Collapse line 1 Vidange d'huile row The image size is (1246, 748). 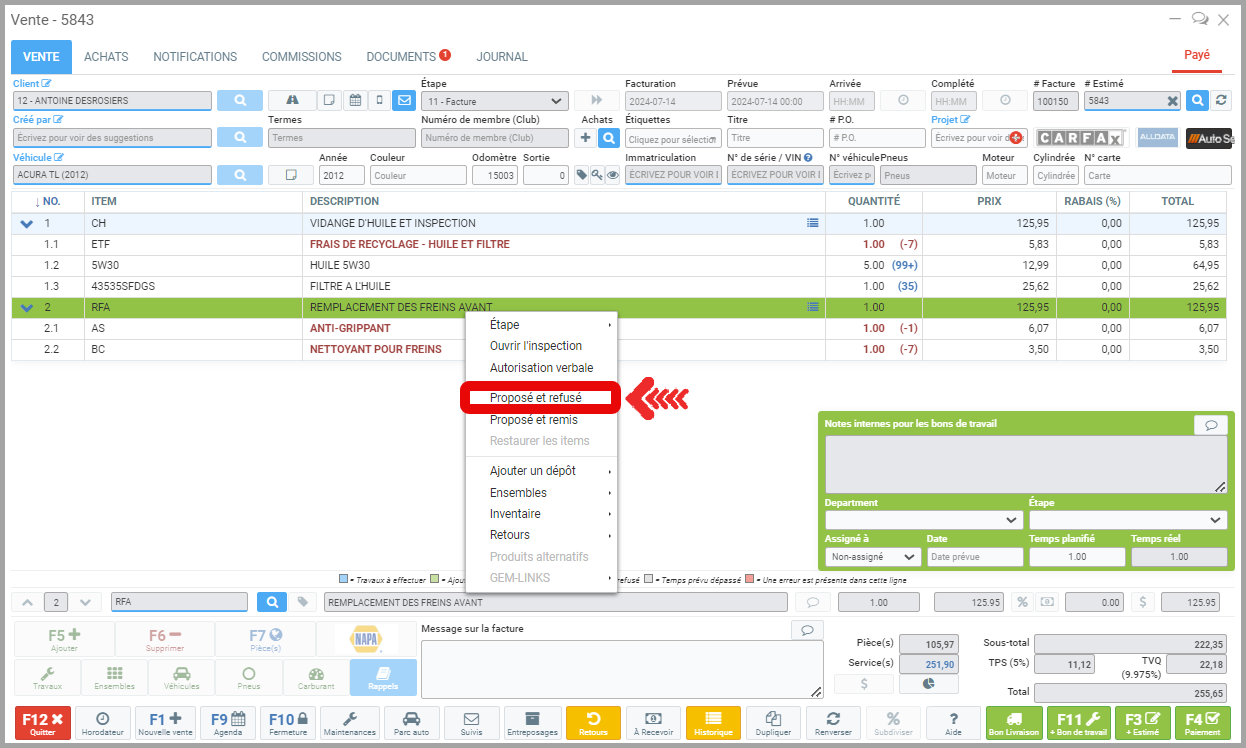(27, 224)
